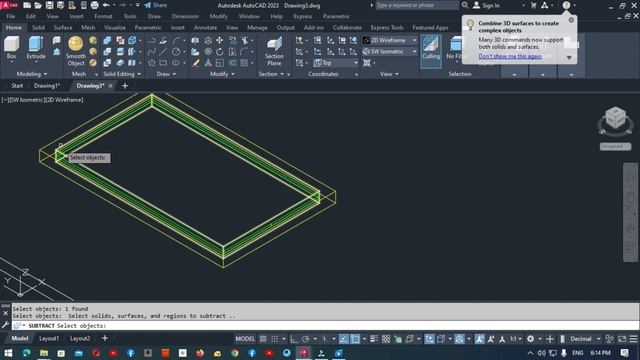Toggle Polar tracking in status bar
This screenshot has height=360, width=640.
(x=306, y=339)
